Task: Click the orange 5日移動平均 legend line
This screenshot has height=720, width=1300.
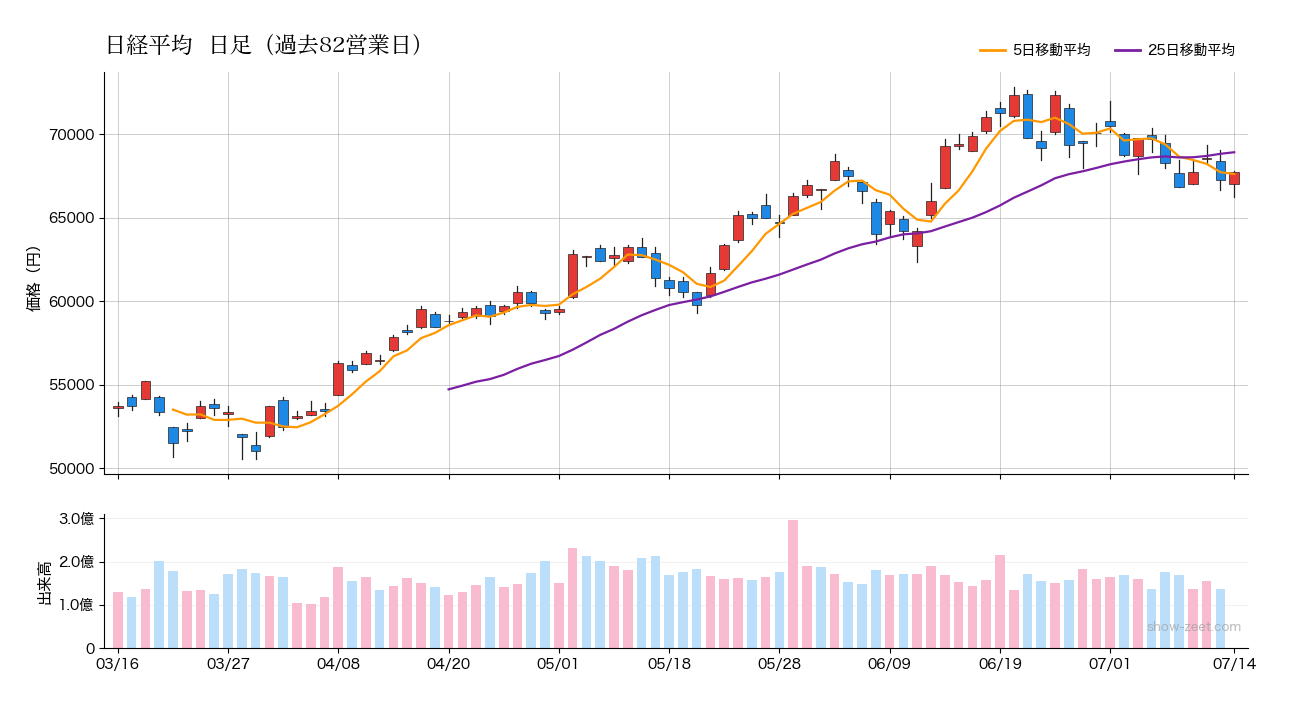Action: (992, 50)
